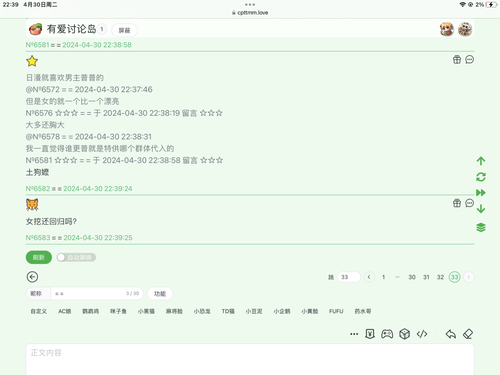Select the AC娘 emoticon tab
Screen dimensions: 500x375
coord(65,311)
